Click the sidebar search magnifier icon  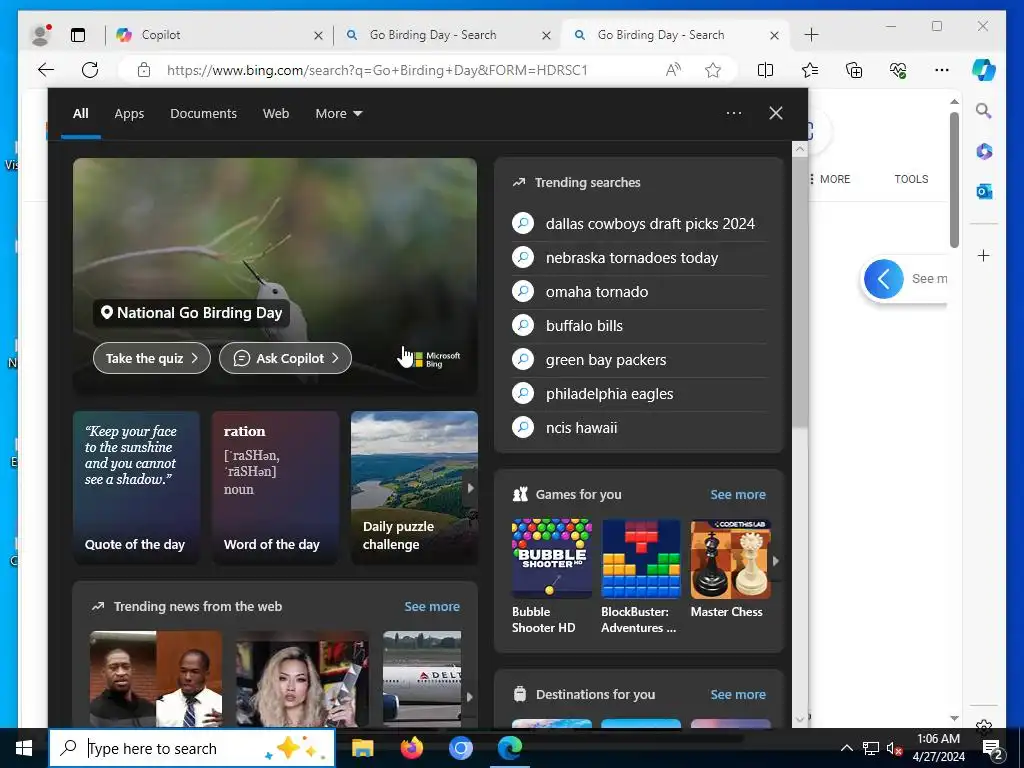tap(984, 111)
